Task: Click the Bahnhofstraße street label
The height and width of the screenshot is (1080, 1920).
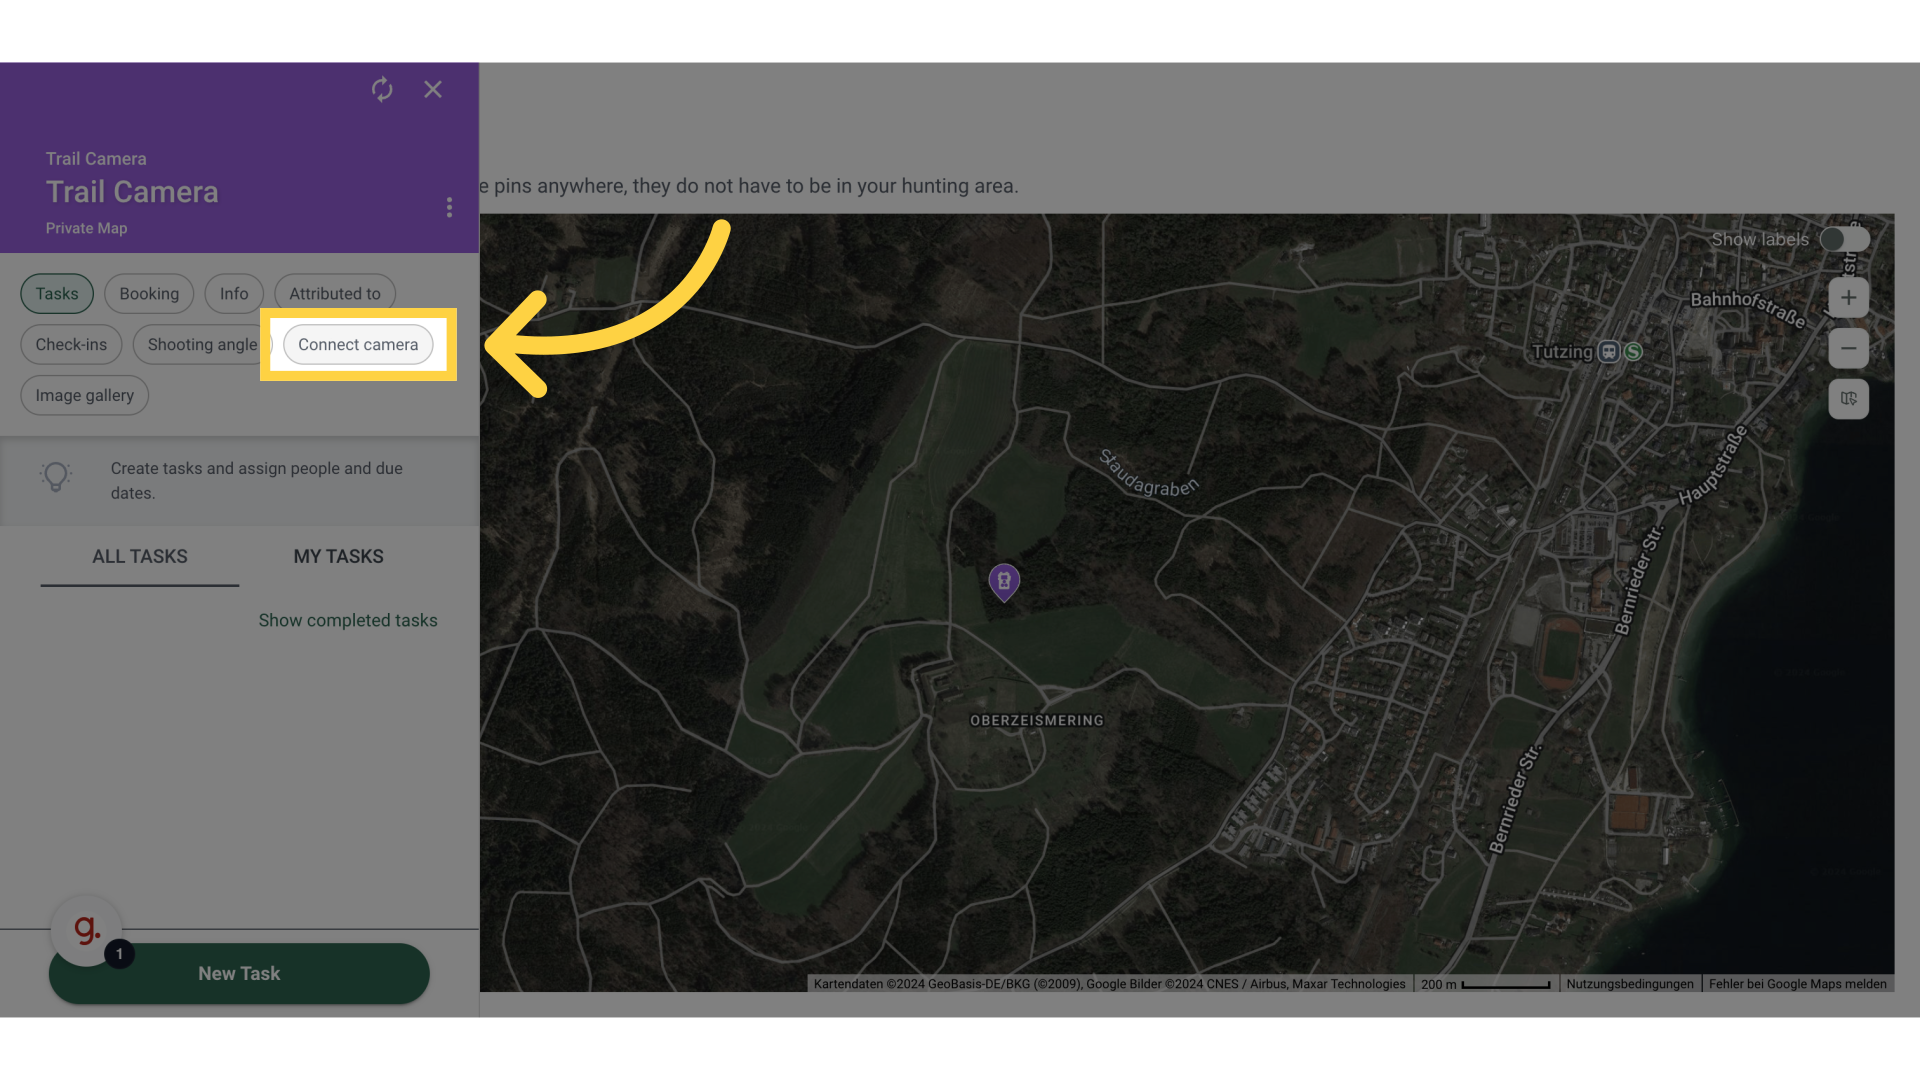Action: [1749, 309]
